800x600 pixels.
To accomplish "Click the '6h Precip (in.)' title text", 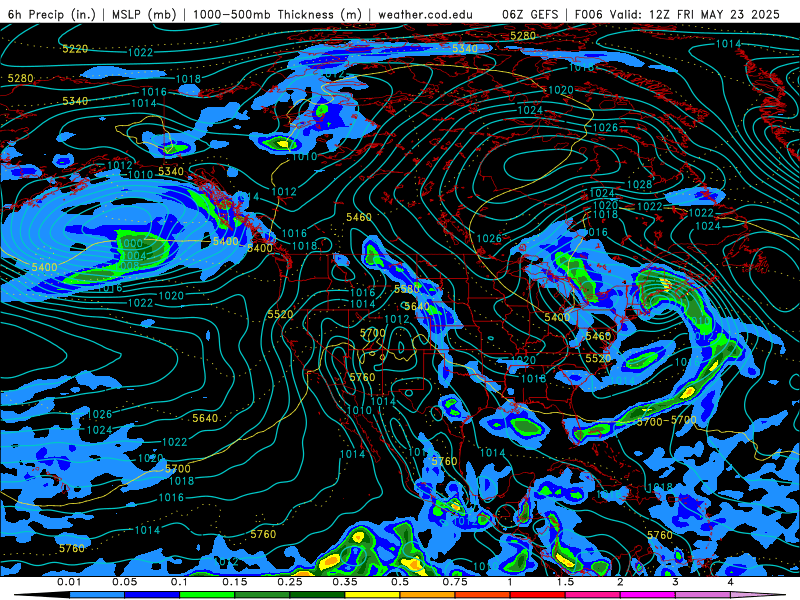I will (52, 14).
